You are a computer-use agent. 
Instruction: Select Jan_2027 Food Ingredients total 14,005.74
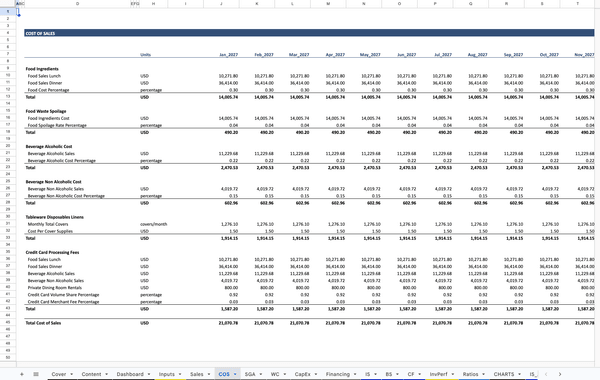pyautogui.click(x=228, y=97)
